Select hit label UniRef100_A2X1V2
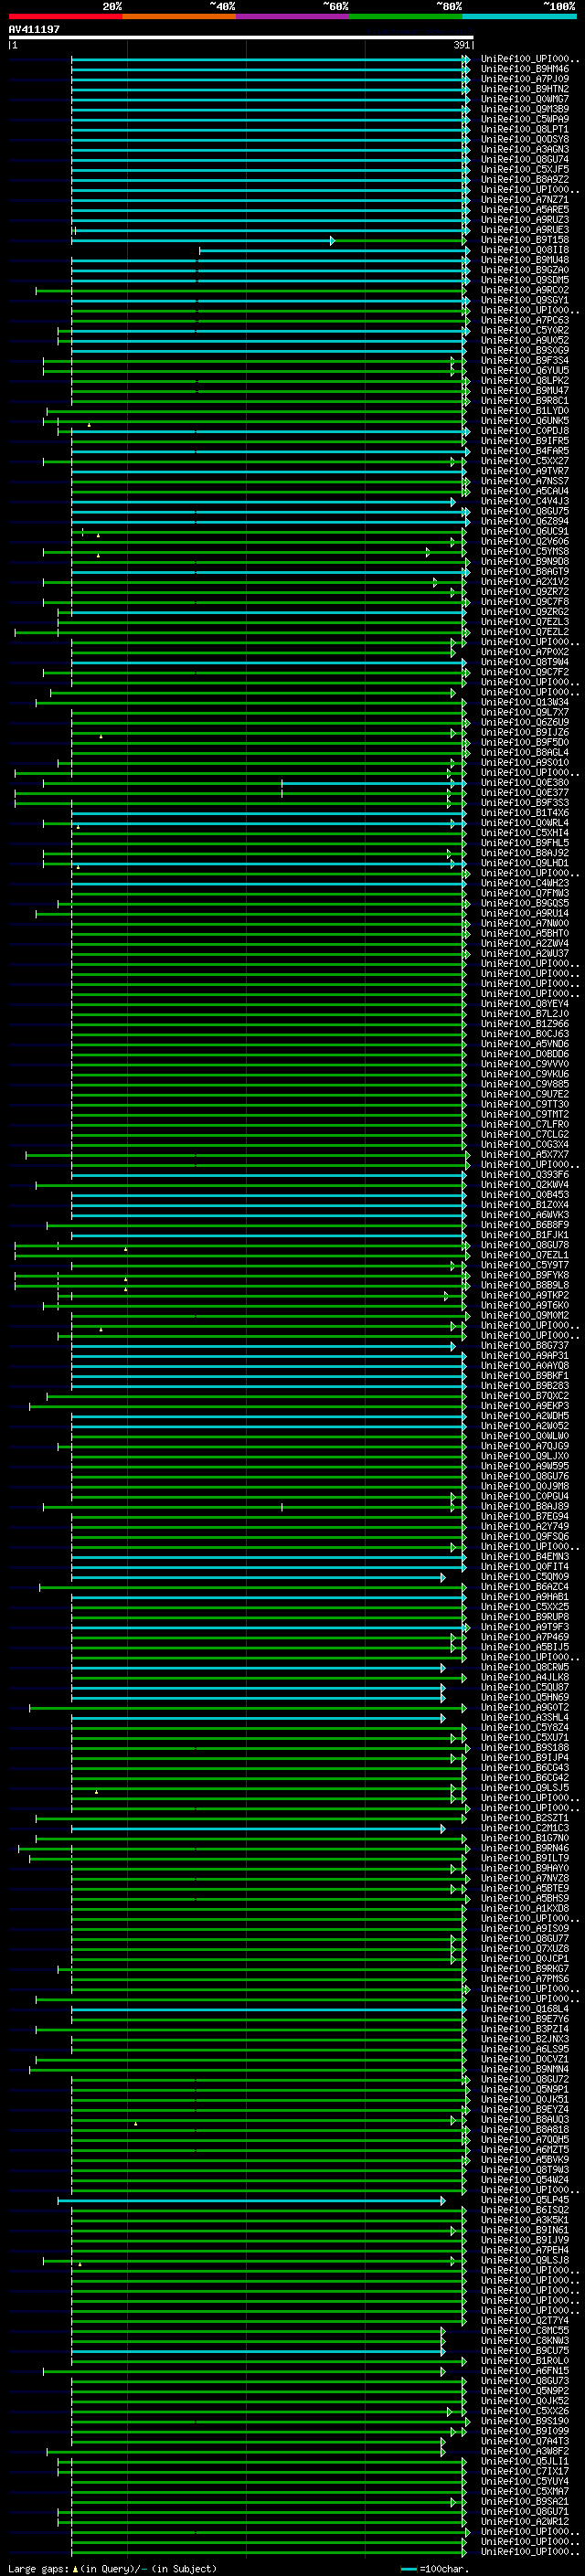585x2576 pixels. pyautogui.click(x=525, y=582)
